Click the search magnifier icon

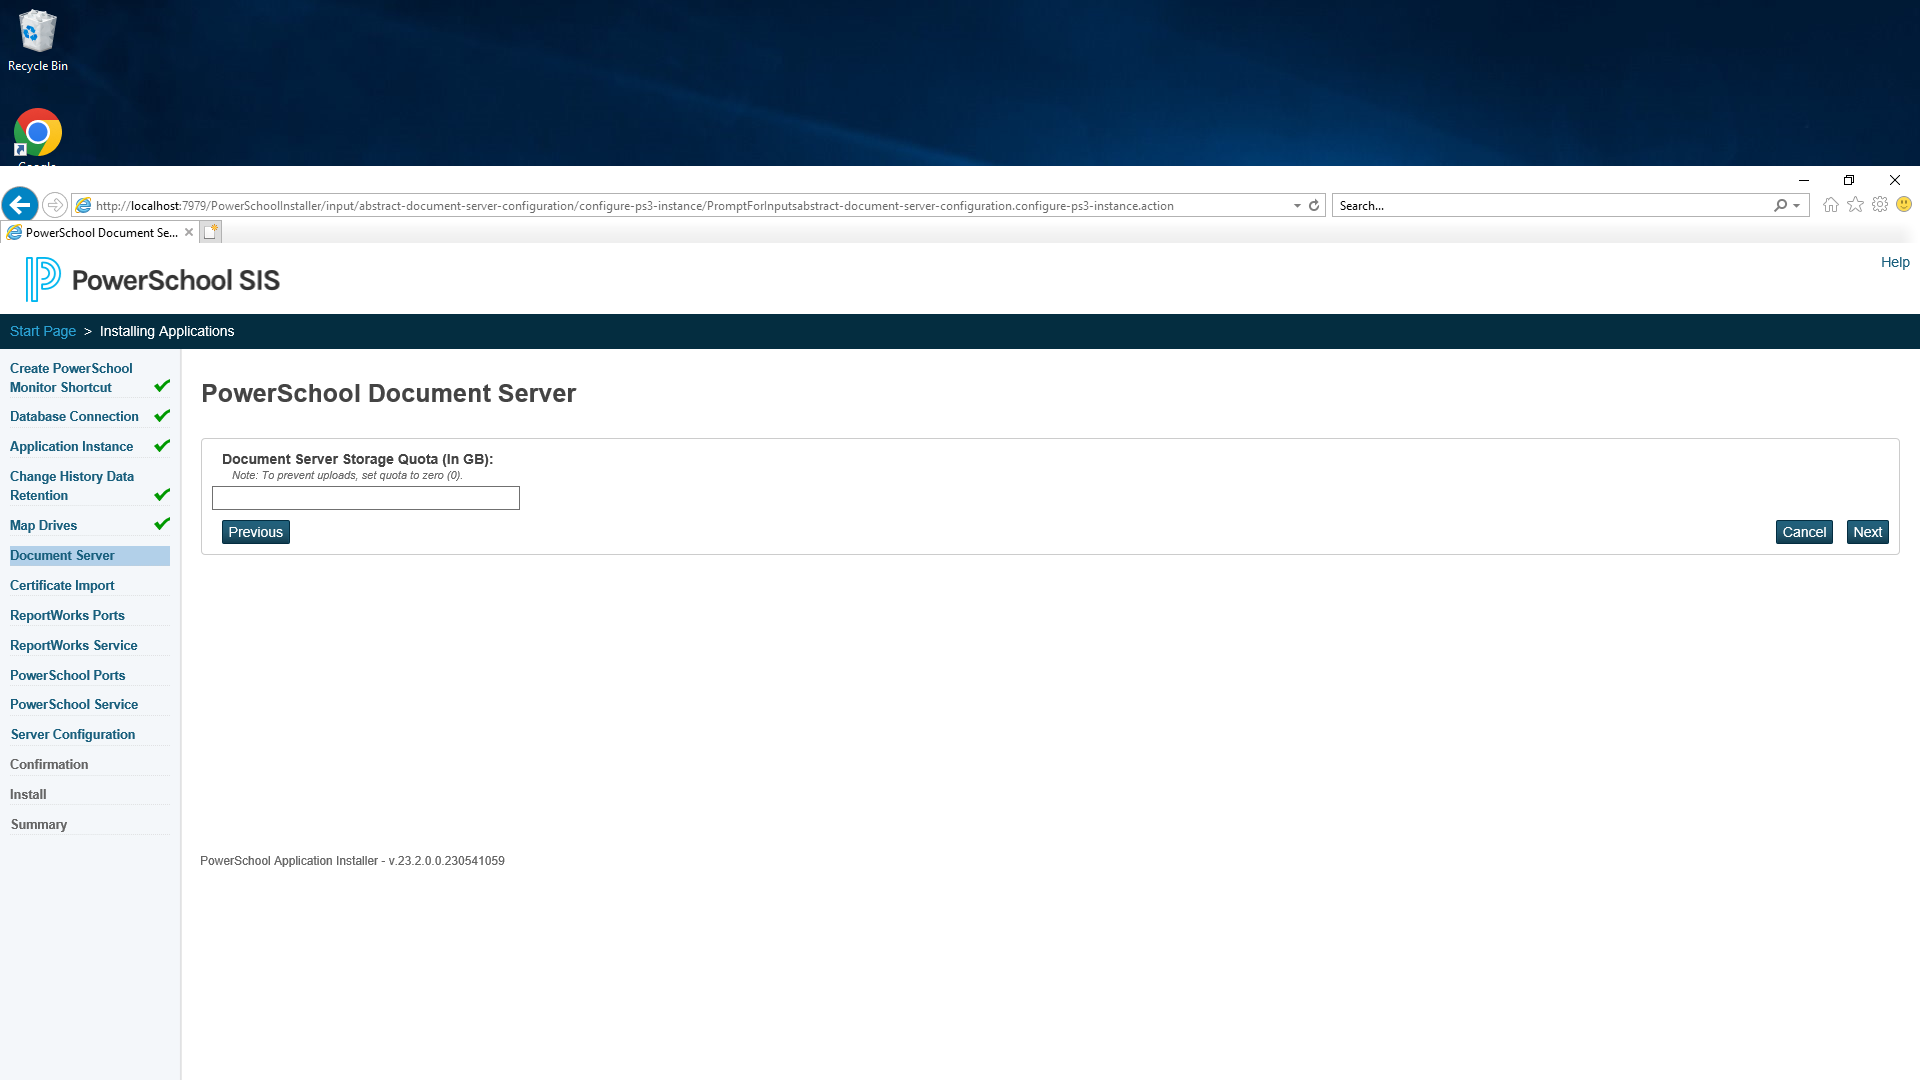point(1780,205)
